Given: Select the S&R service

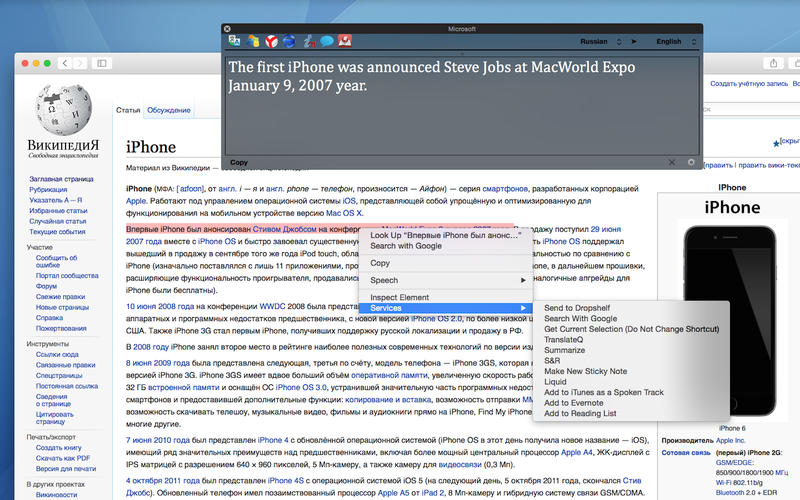Looking at the screenshot, I should [631, 360].
